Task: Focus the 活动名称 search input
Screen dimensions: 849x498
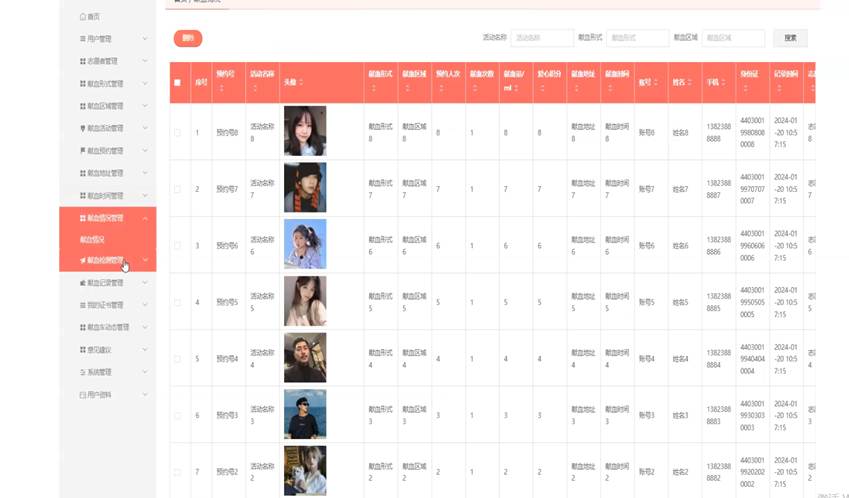Action: (542, 38)
